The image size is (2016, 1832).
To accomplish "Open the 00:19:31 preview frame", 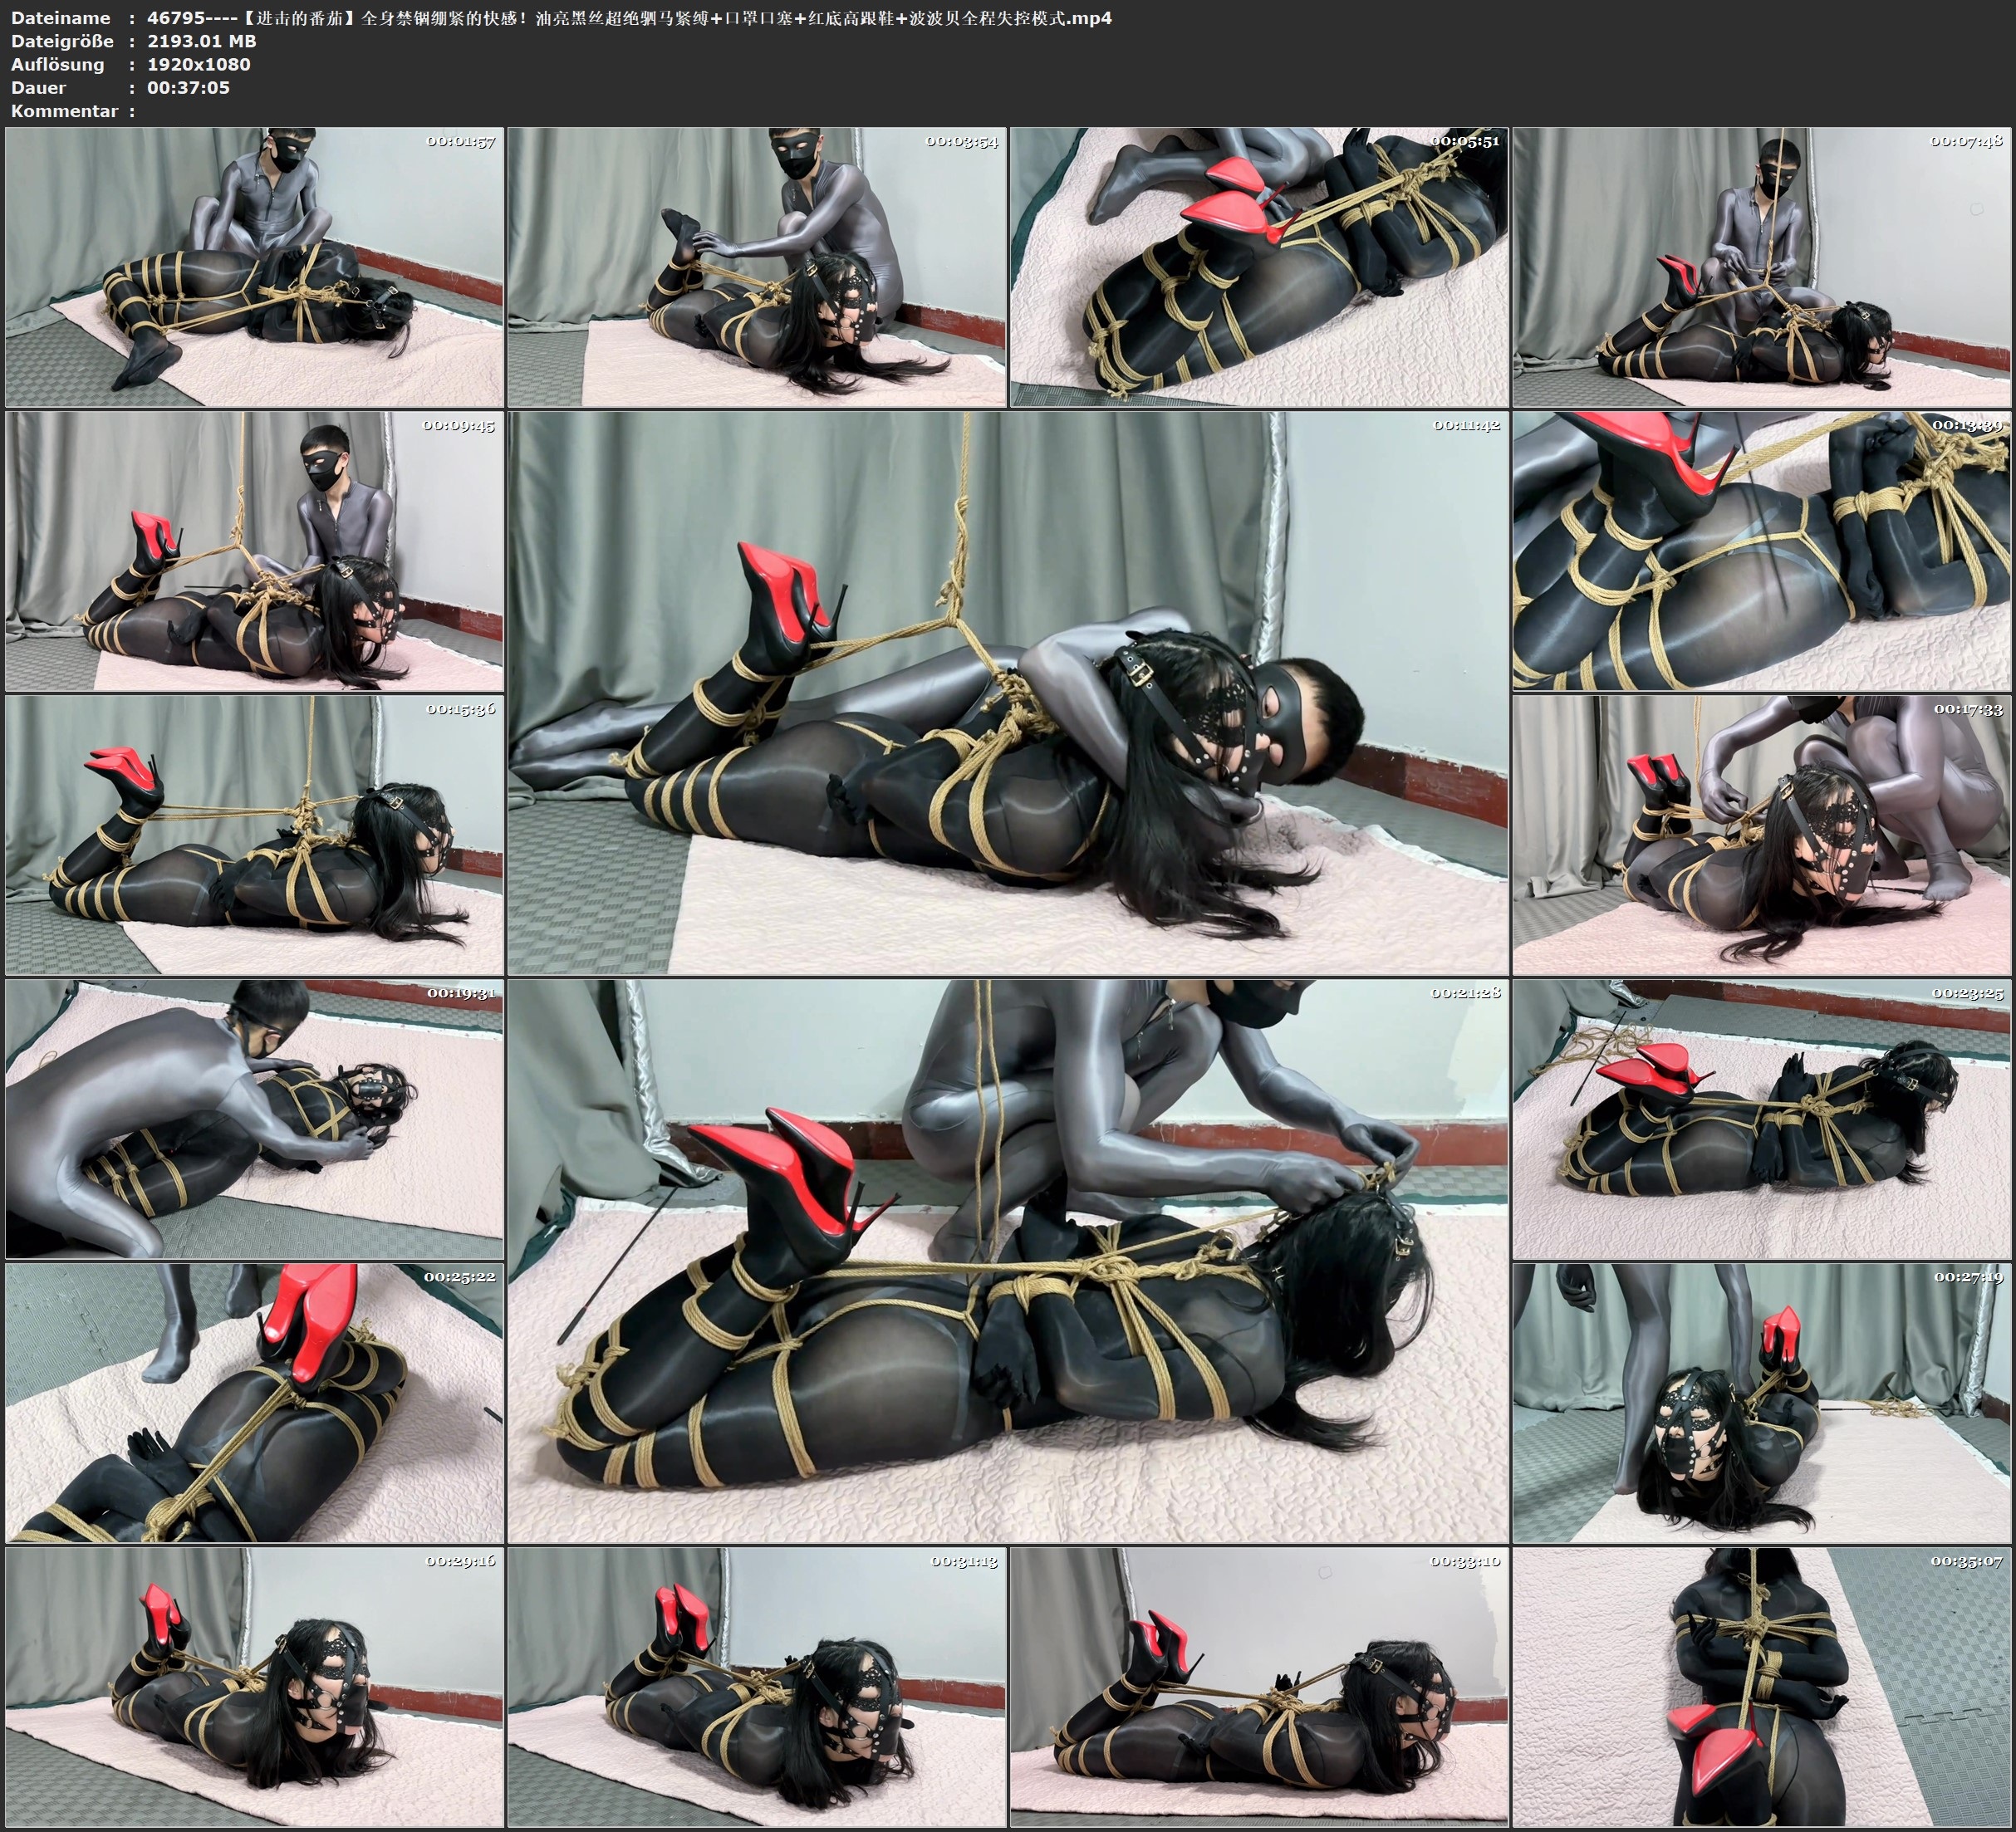I will tap(254, 1119).
